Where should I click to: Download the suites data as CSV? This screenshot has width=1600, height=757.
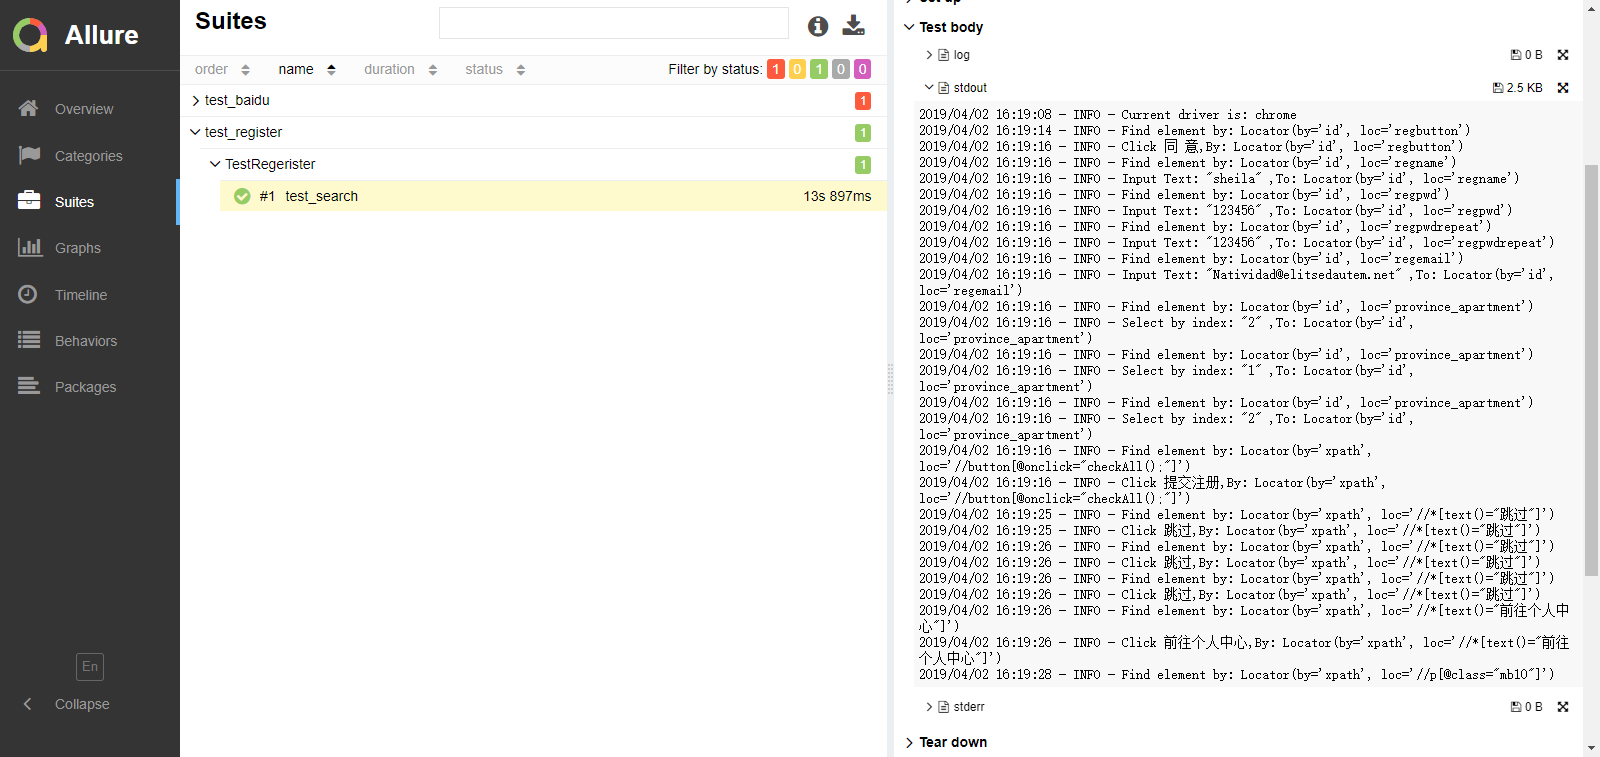854,25
